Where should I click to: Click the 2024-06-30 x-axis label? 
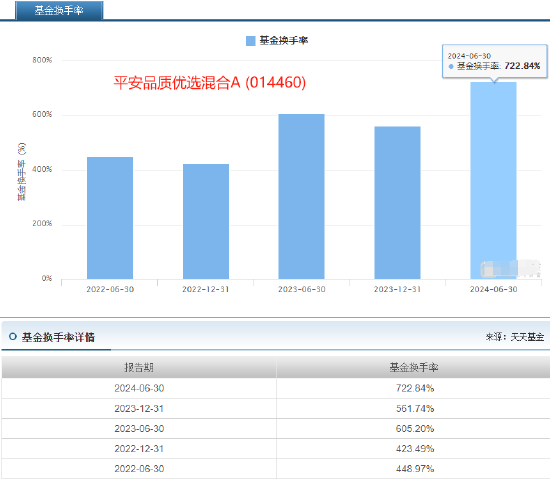[x=494, y=289]
